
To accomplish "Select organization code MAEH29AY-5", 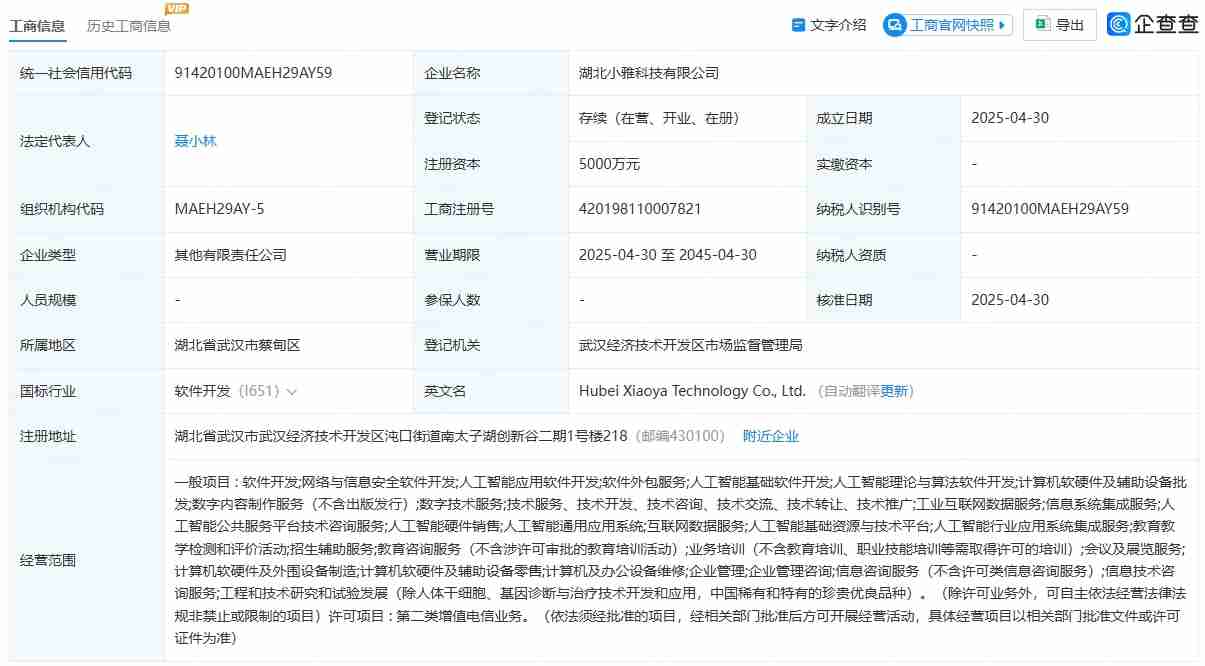I will (219, 209).
